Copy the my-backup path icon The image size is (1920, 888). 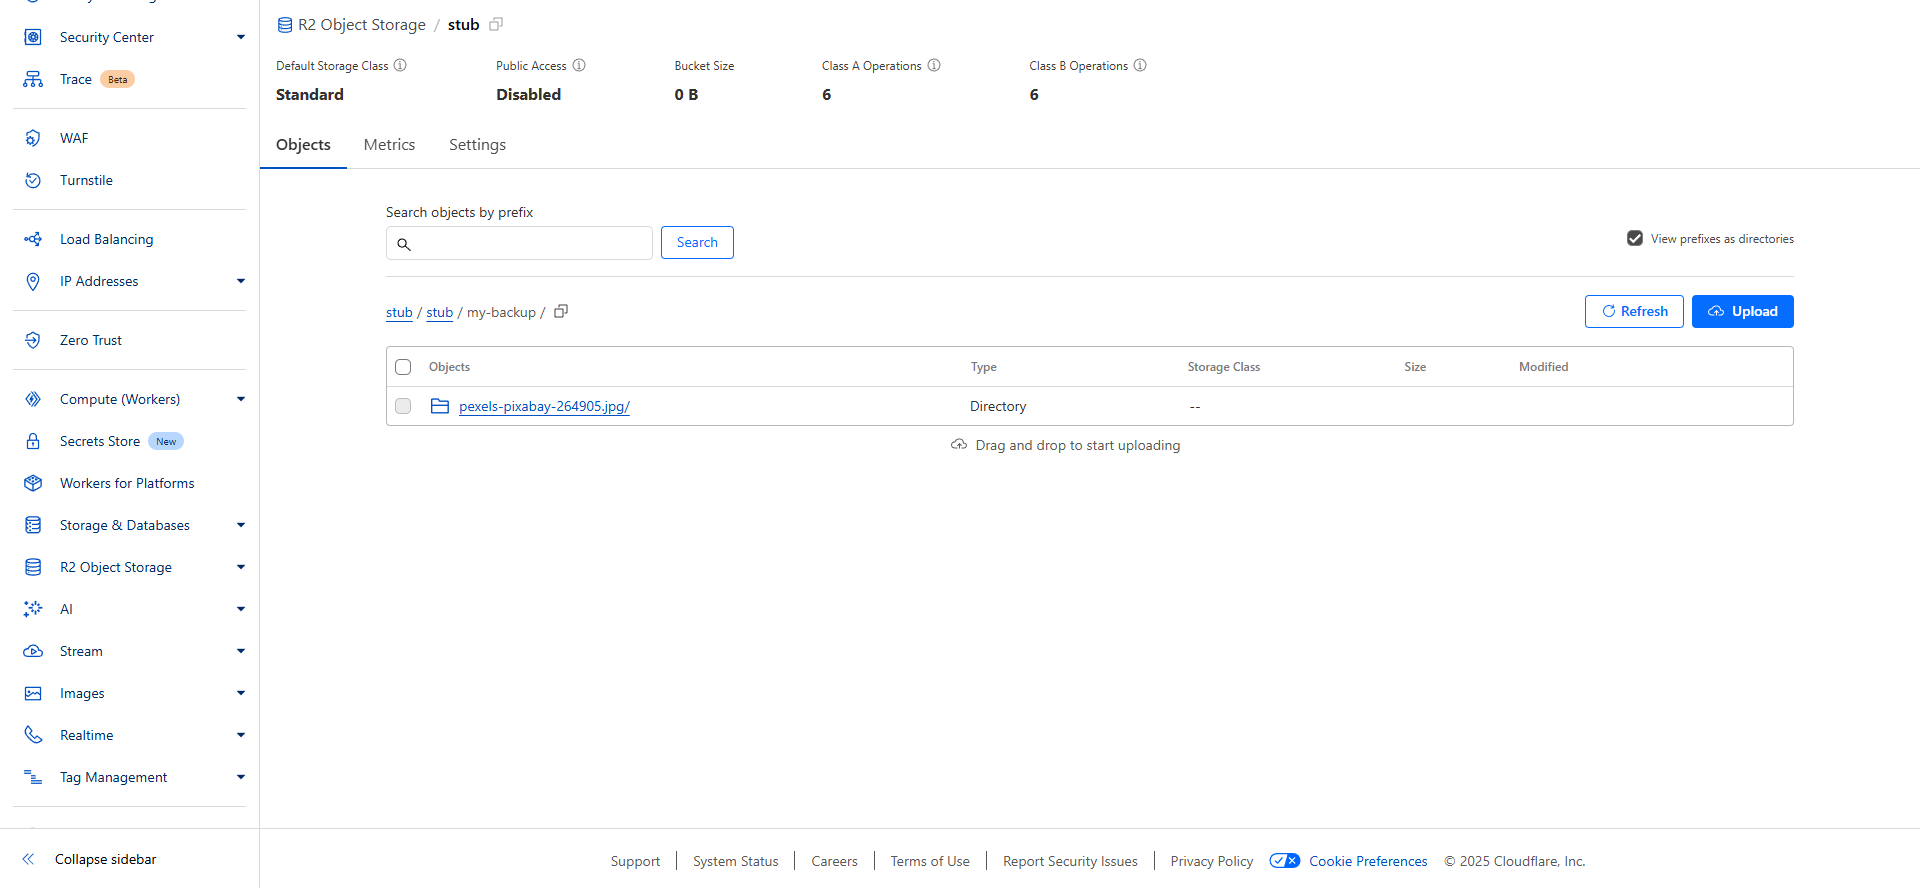point(561,312)
